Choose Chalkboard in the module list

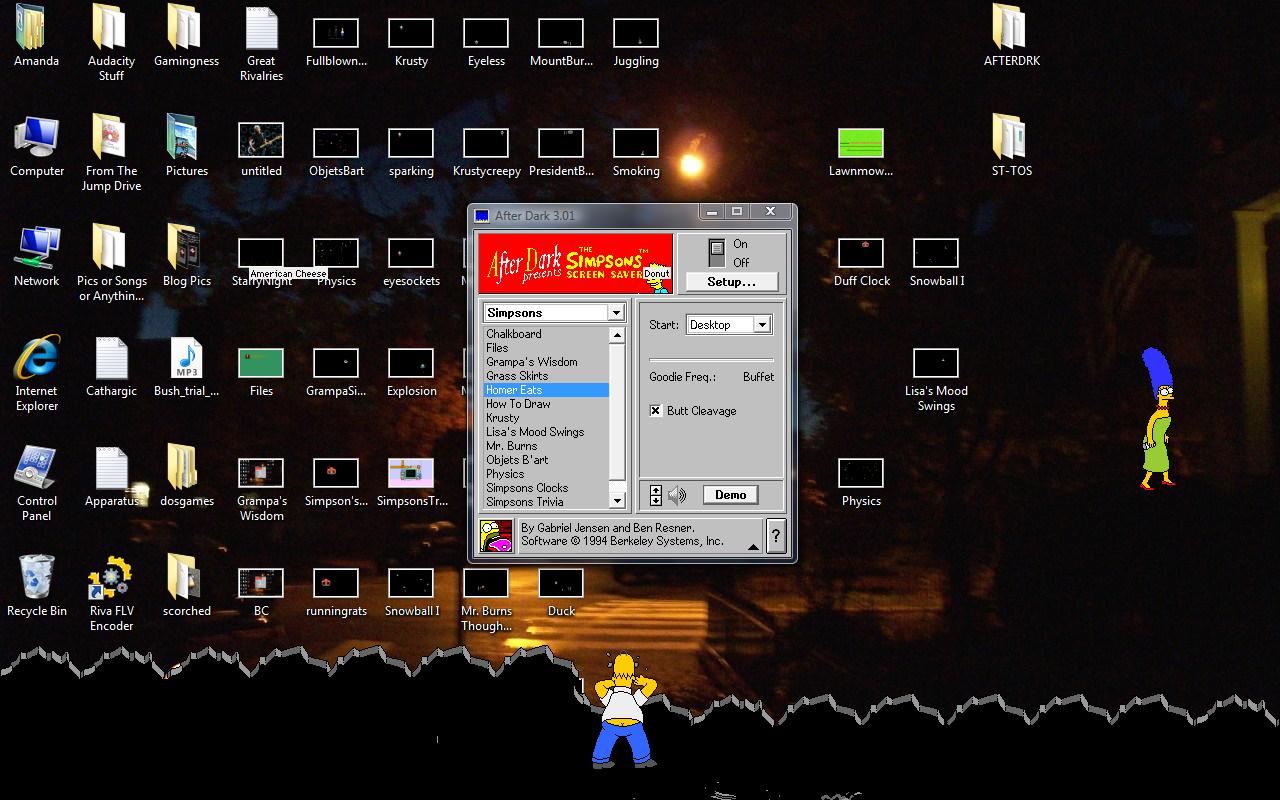point(546,334)
